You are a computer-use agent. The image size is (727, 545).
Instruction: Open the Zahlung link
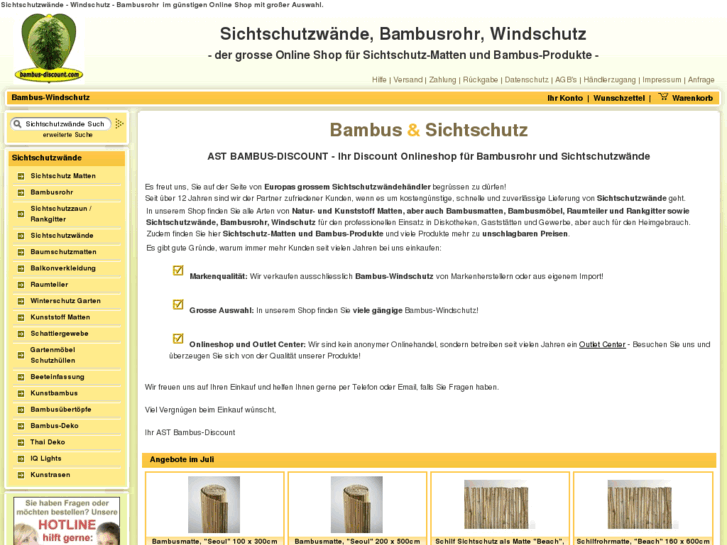[x=442, y=80]
